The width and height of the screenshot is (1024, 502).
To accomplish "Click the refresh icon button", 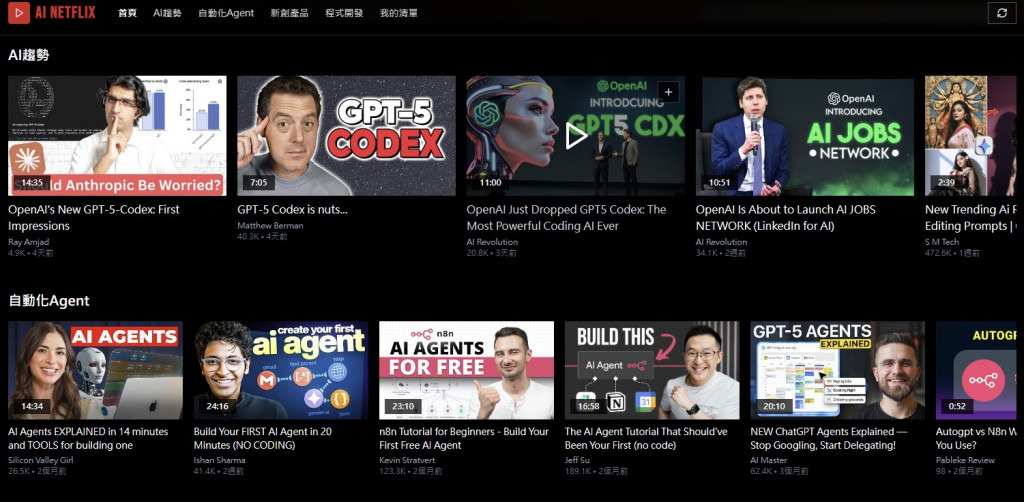I will click(x=1002, y=13).
